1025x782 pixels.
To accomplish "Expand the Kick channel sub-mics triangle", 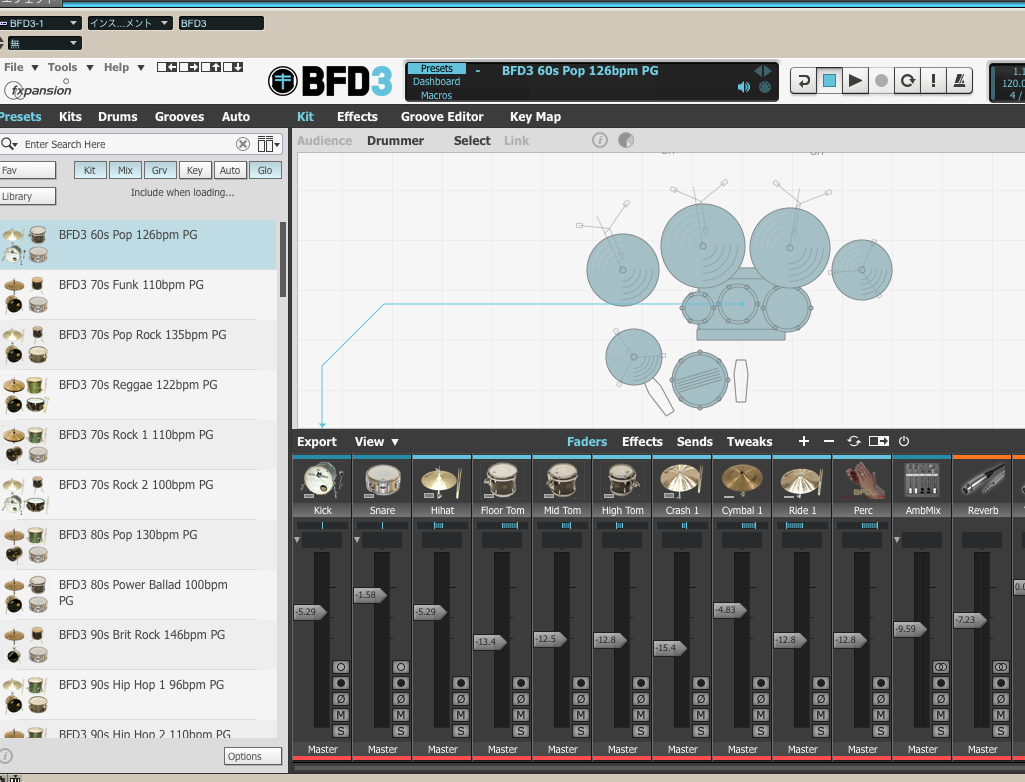I will point(297,540).
